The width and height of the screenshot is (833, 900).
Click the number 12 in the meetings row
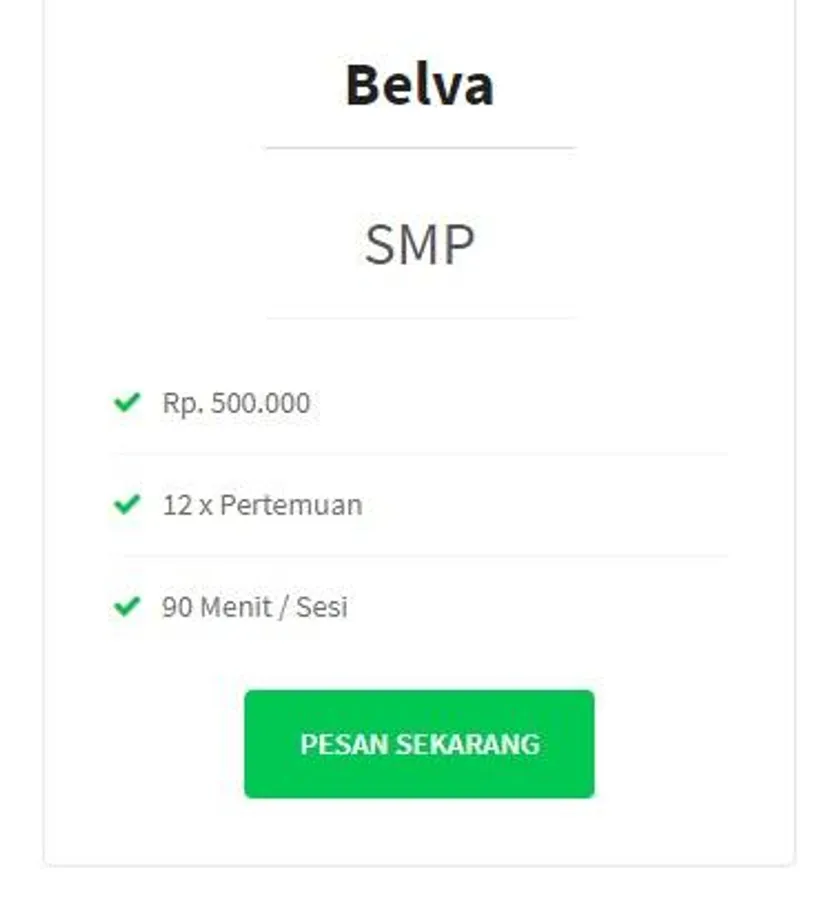[177, 505]
